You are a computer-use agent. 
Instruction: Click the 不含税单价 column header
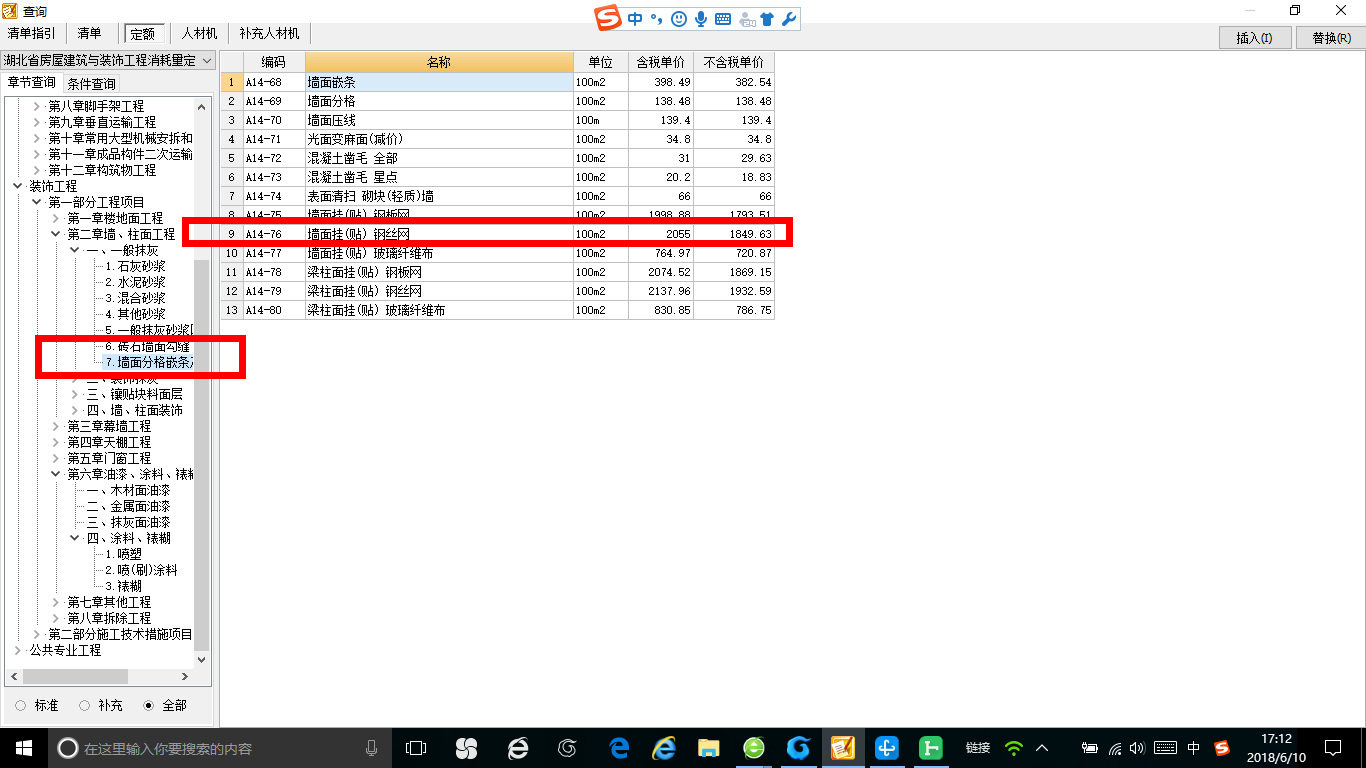(x=733, y=62)
